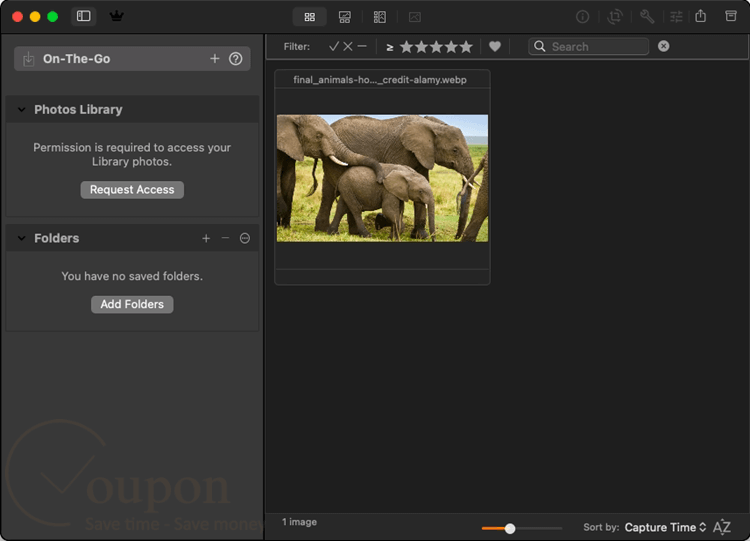Switch to grid thumbnail view

(309, 17)
